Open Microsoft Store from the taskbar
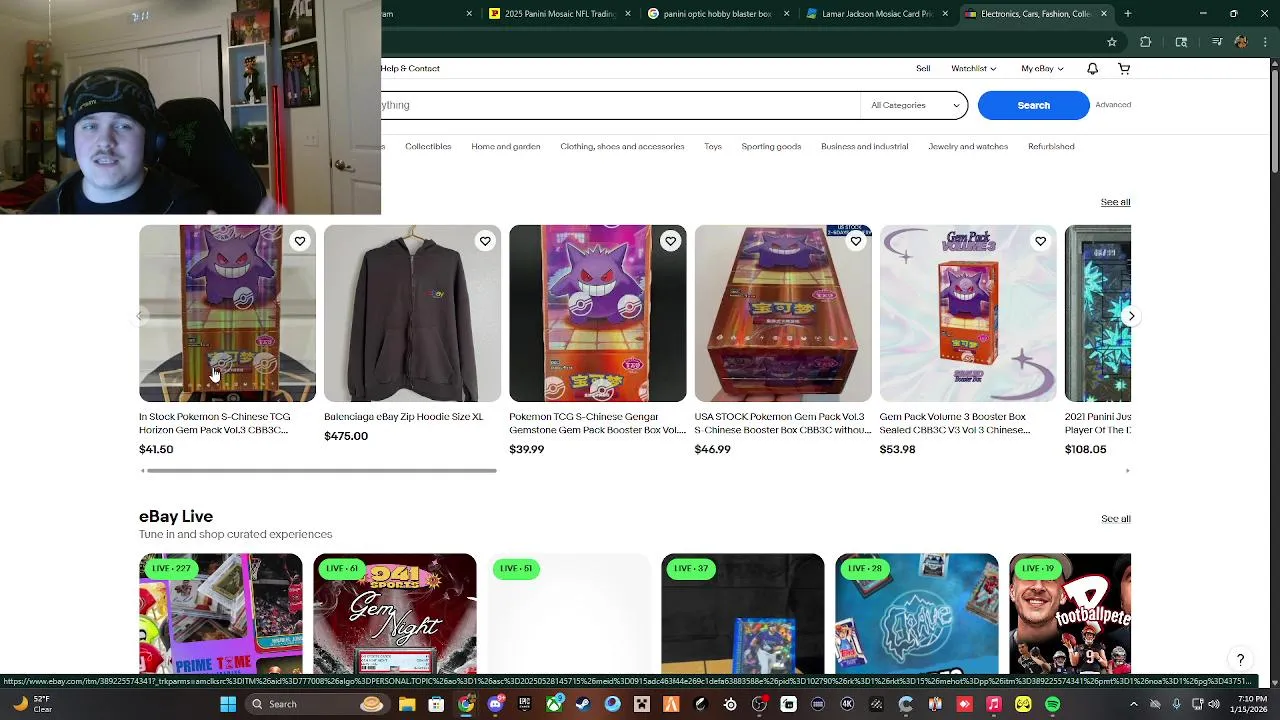Viewport: 1280px width, 720px height. 436,704
